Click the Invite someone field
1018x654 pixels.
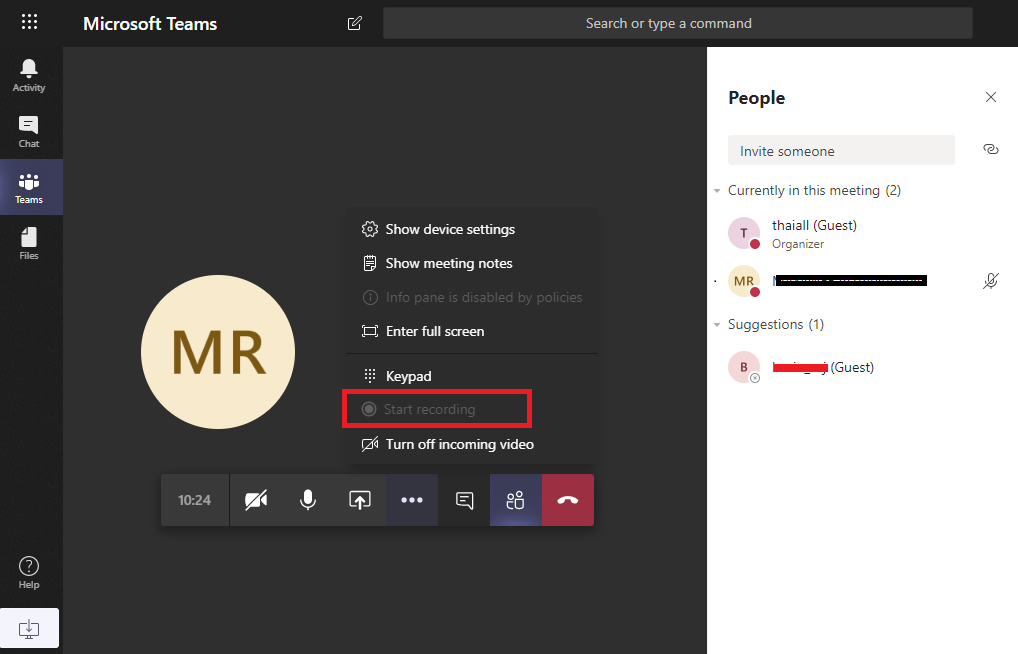click(841, 151)
